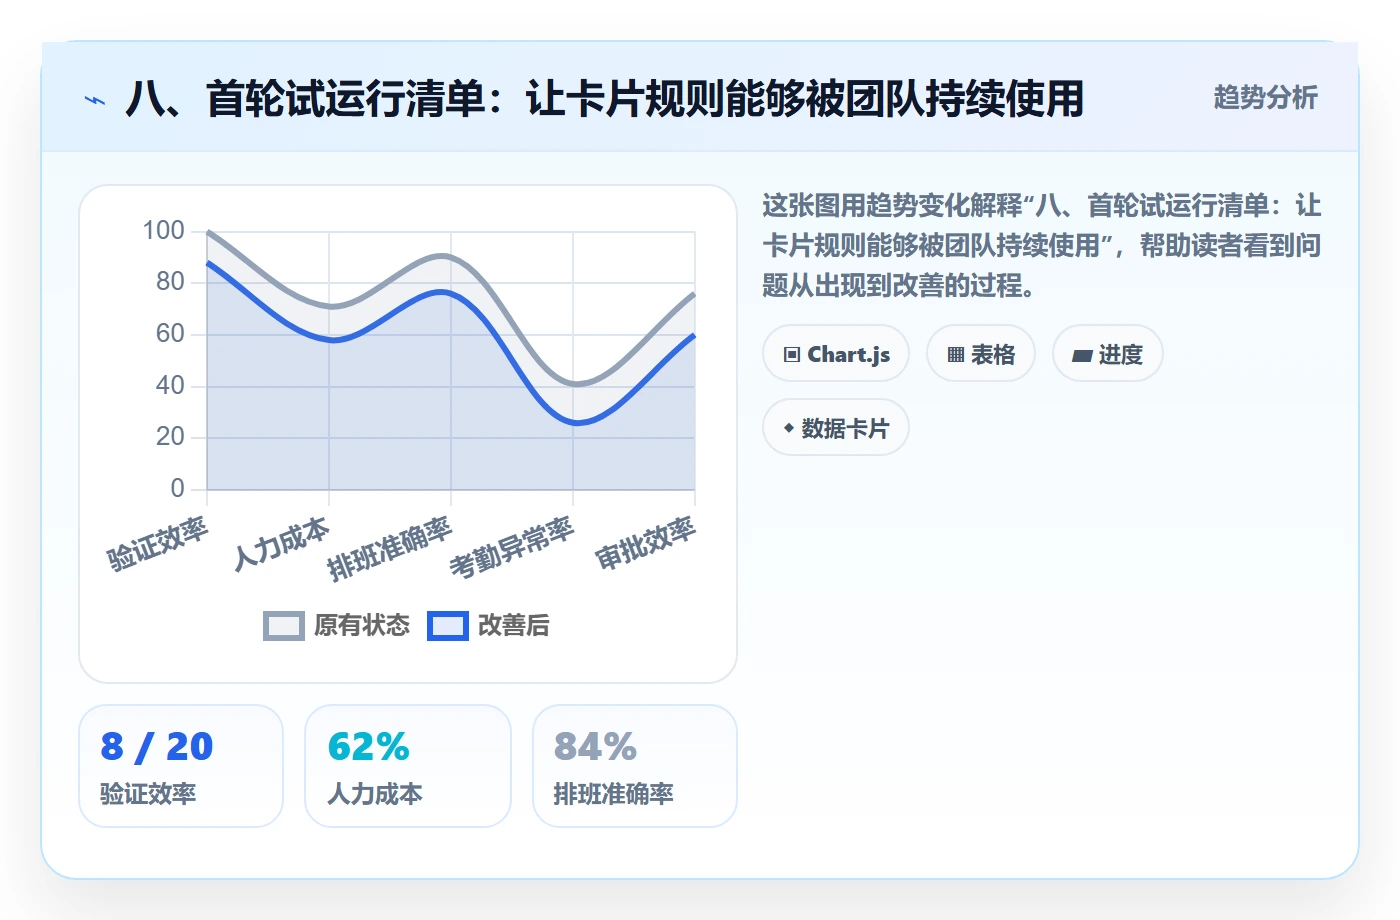Click the 考勤异常率 low point on blue line
Screen dimensions: 1400x920
pyautogui.click(x=575, y=423)
